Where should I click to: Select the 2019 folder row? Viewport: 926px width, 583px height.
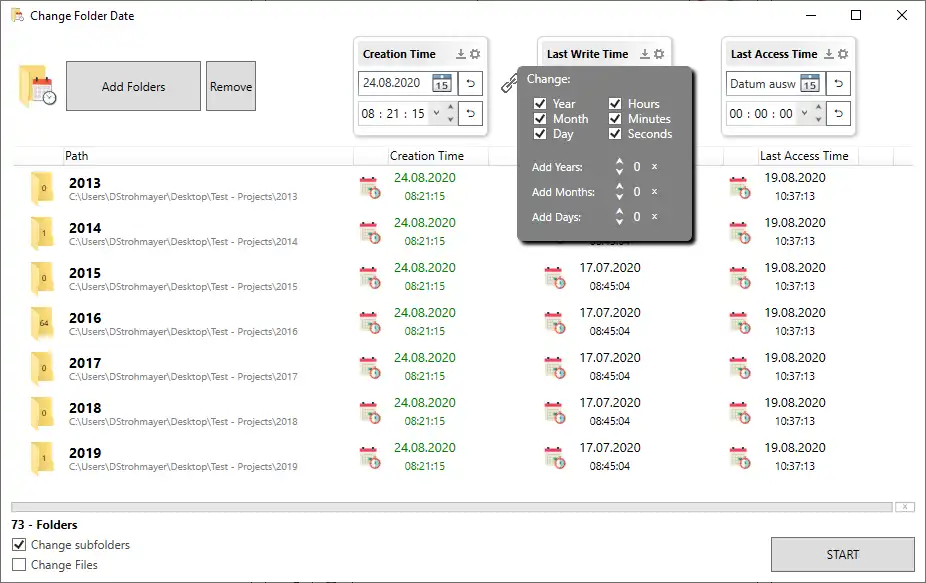pyautogui.click(x=462, y=458)
